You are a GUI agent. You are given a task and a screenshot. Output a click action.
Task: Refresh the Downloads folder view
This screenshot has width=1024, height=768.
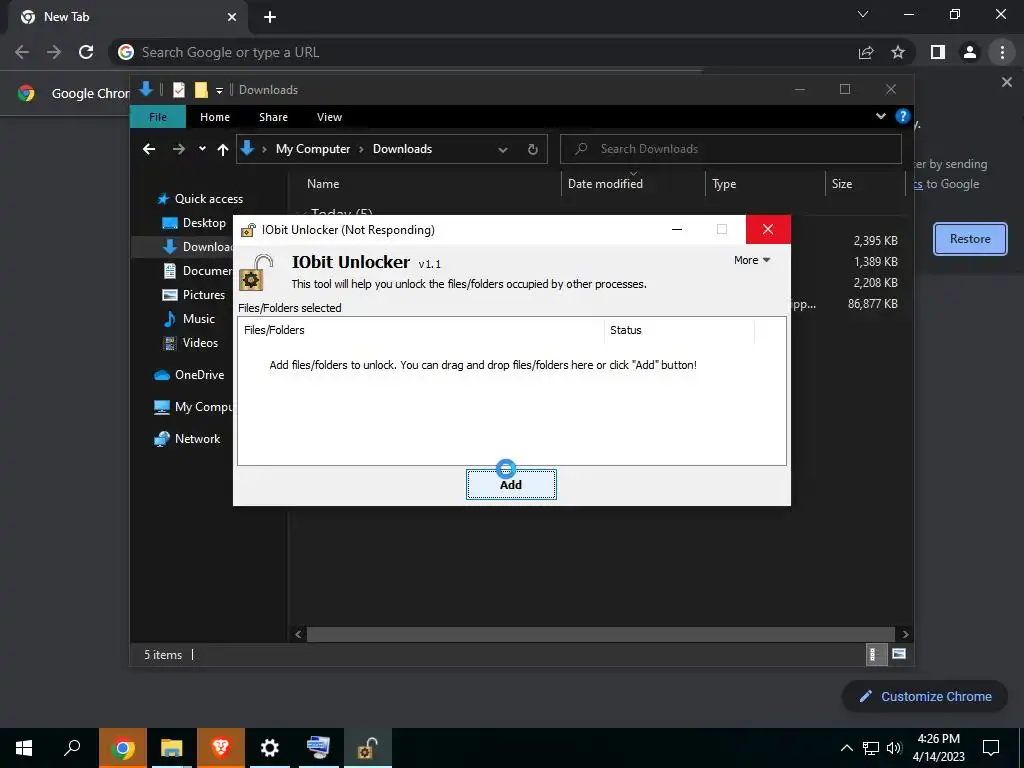(x=533, y=150)
